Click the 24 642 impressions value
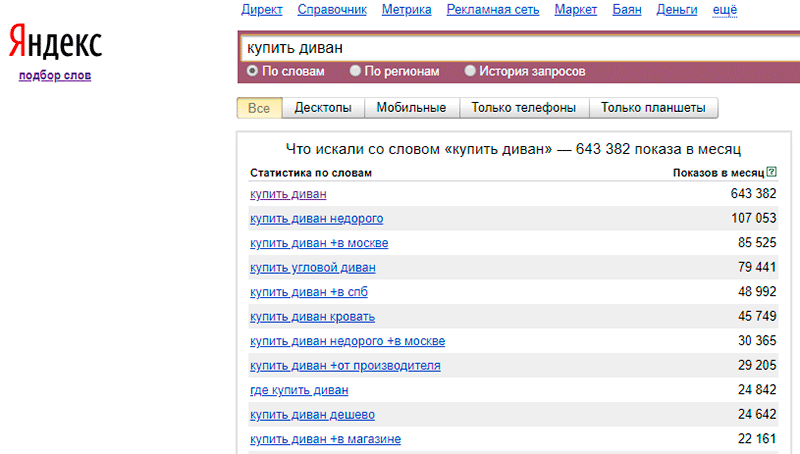This screenshot has width=800, height=454. coord(757,414)
